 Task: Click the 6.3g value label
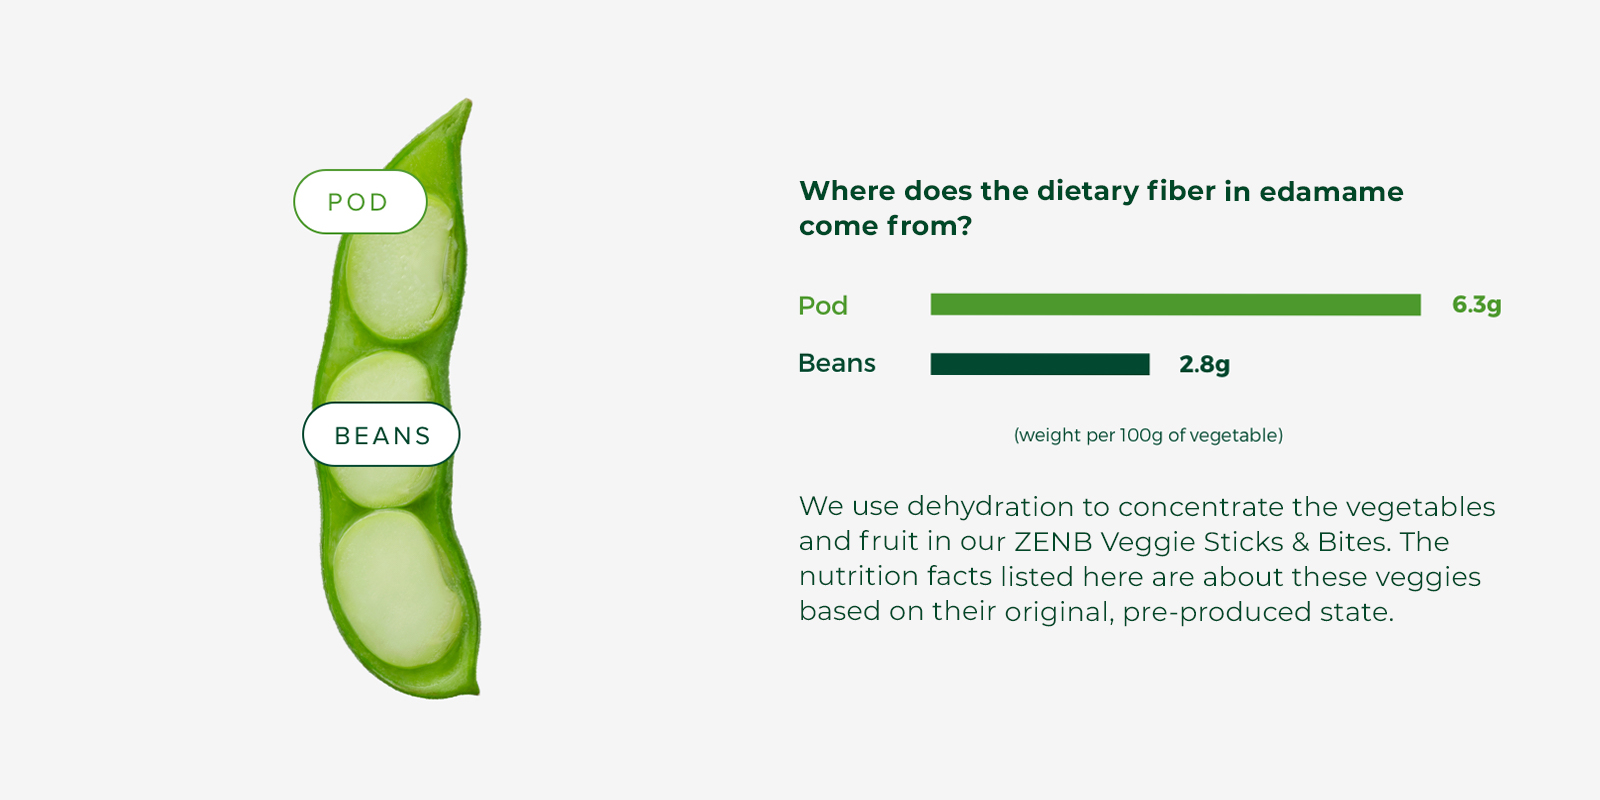coord(1476,305)
